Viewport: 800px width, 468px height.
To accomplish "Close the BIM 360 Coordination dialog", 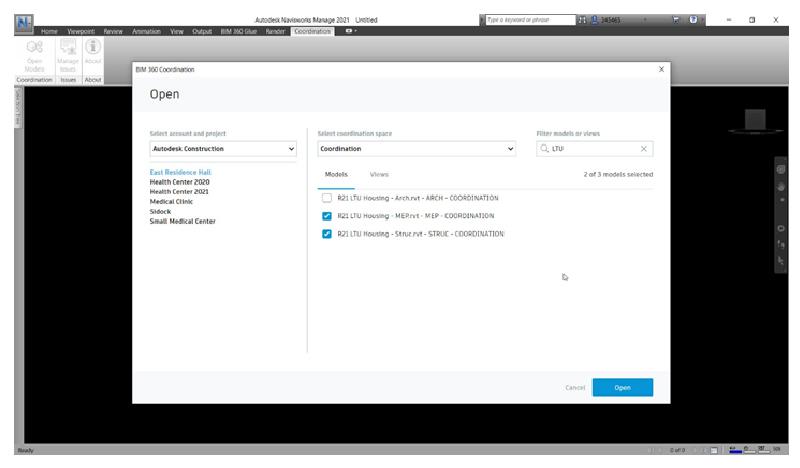I will pos(661,69).
